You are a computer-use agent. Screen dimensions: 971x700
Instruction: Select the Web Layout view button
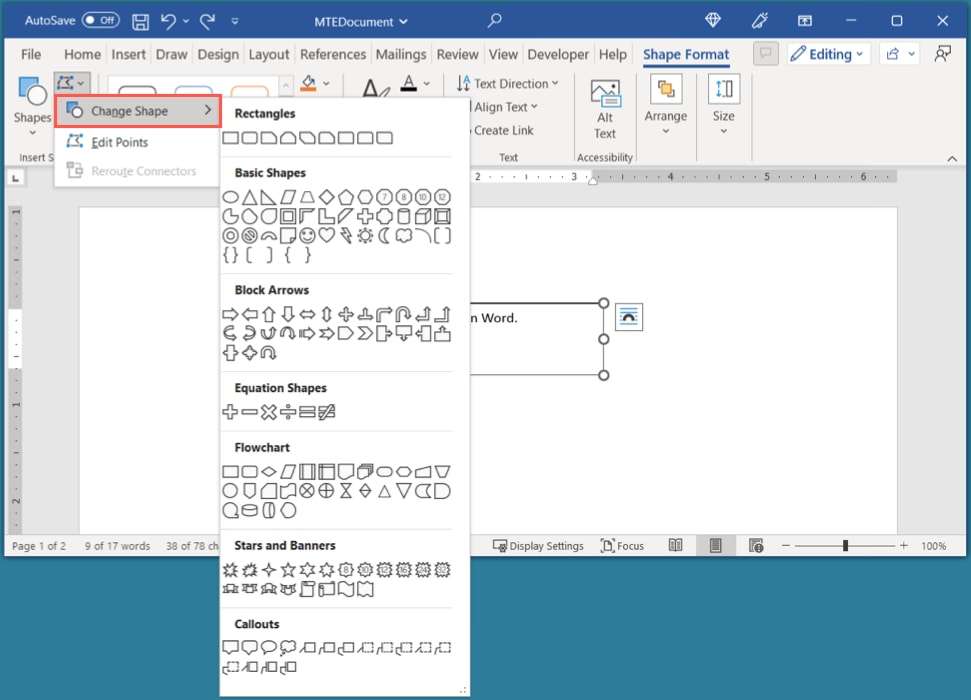click(756, 546)
